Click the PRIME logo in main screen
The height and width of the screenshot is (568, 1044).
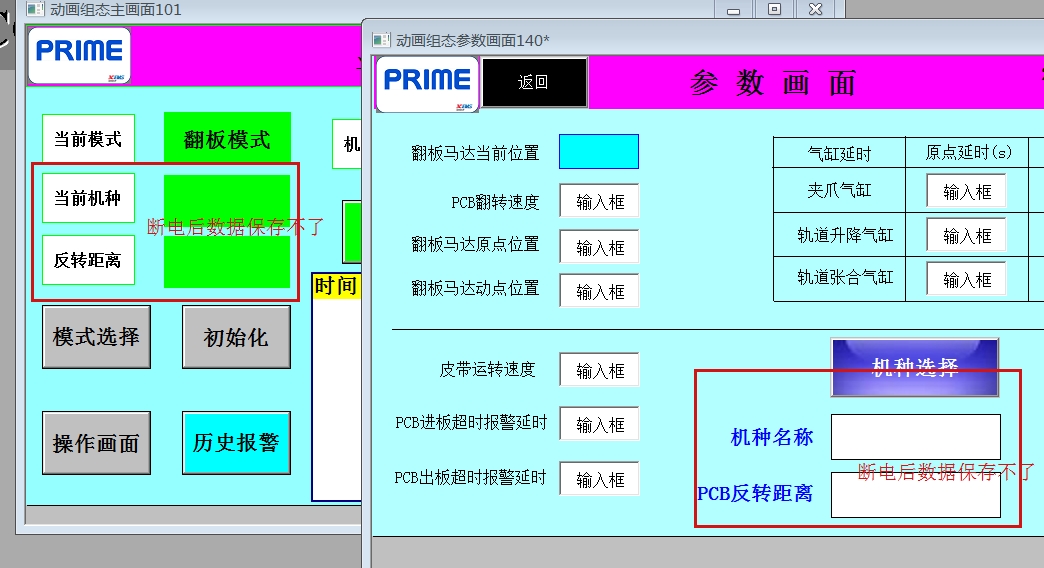click(x=79, y=54)
